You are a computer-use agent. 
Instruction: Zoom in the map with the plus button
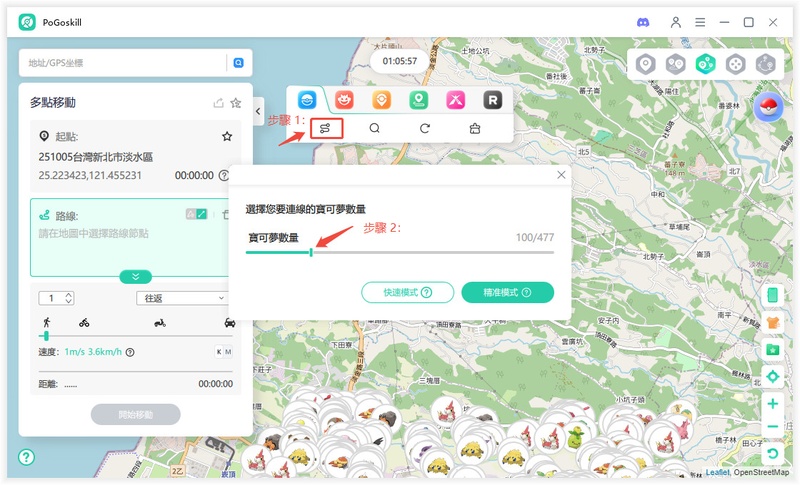point(772,404)
